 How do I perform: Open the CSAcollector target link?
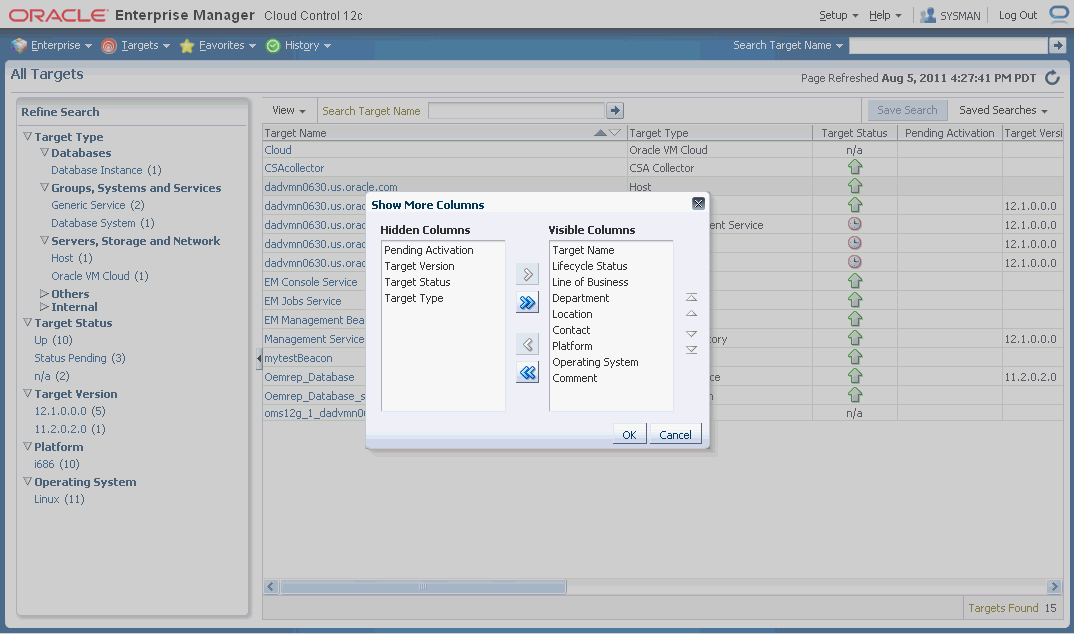295,168
